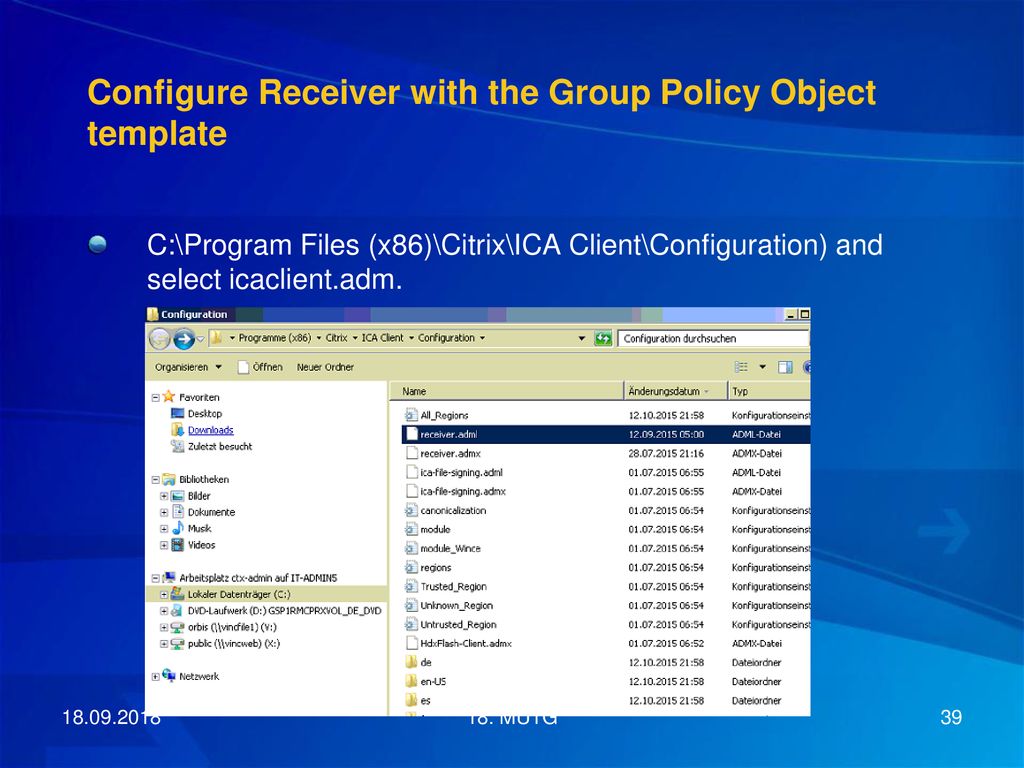Viewport: 1024px width, 768px height.
Task: Open the recent pages dropdown next to the forward button
Action: pyautogui.click(x=200, y=339)
